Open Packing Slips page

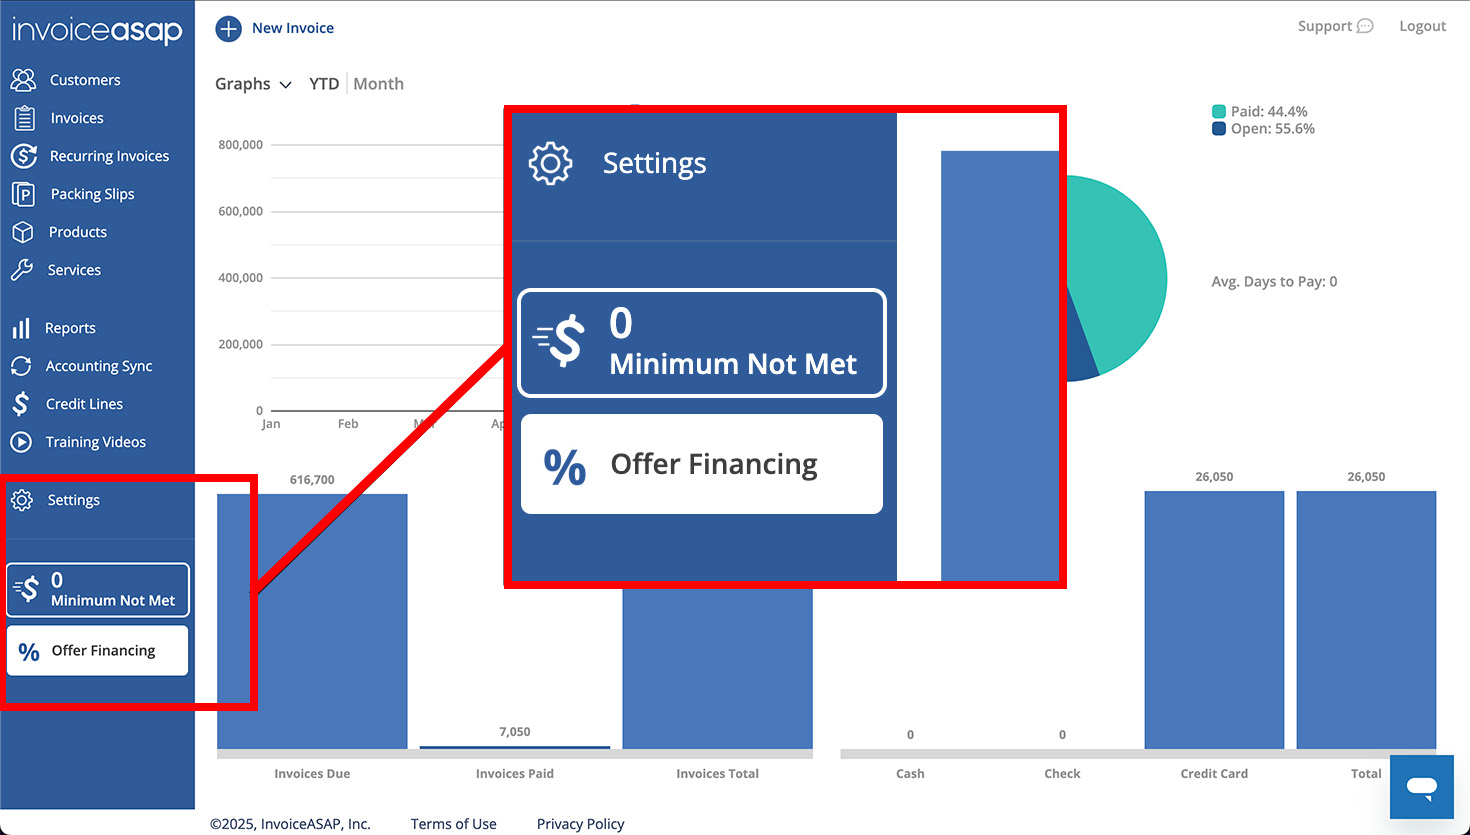(92, 194)
